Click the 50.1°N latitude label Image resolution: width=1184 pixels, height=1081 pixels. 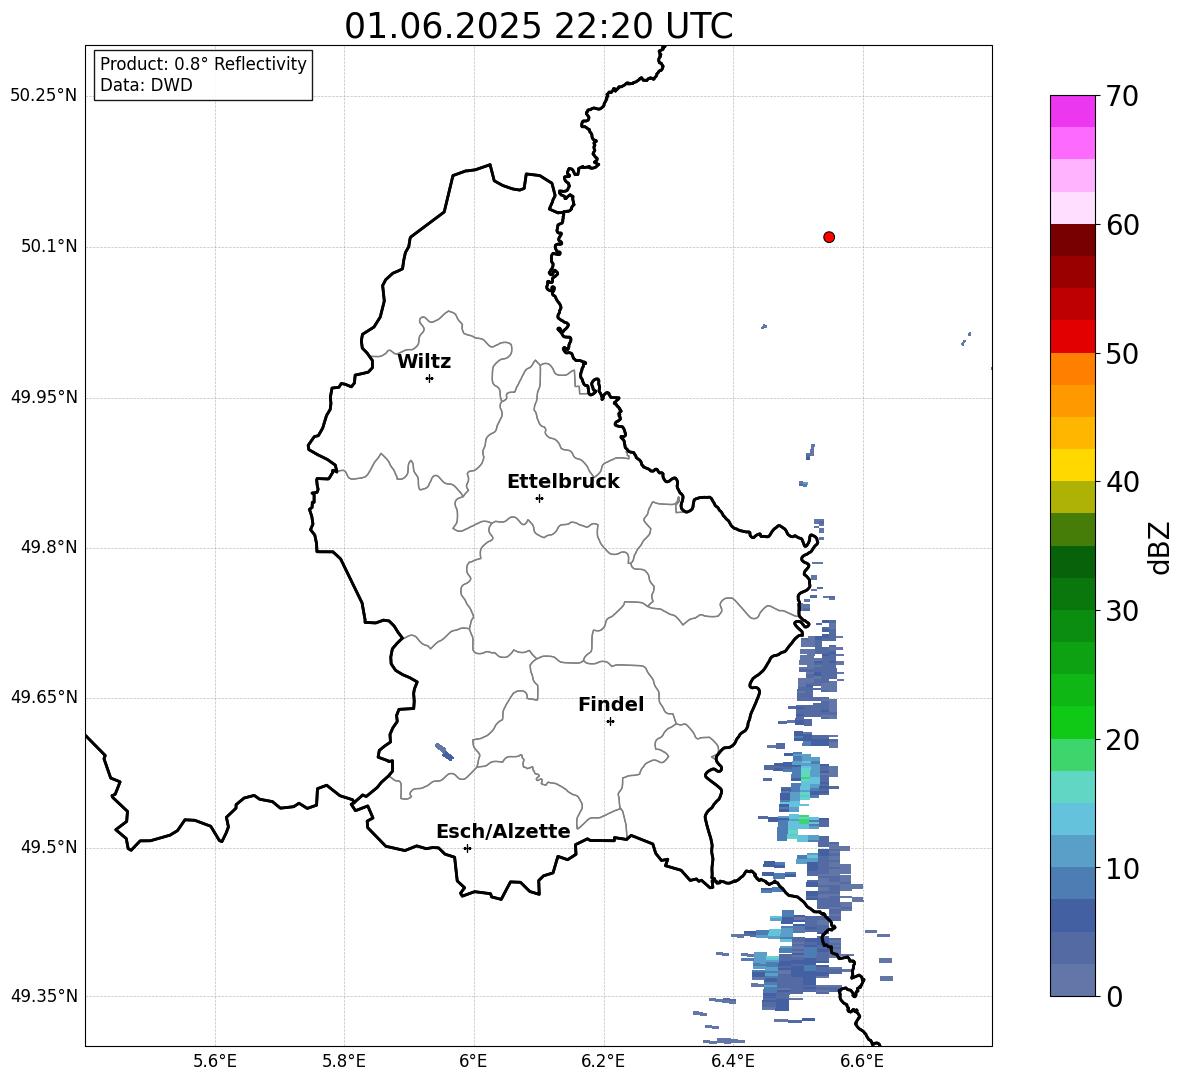tap(49, 246)
